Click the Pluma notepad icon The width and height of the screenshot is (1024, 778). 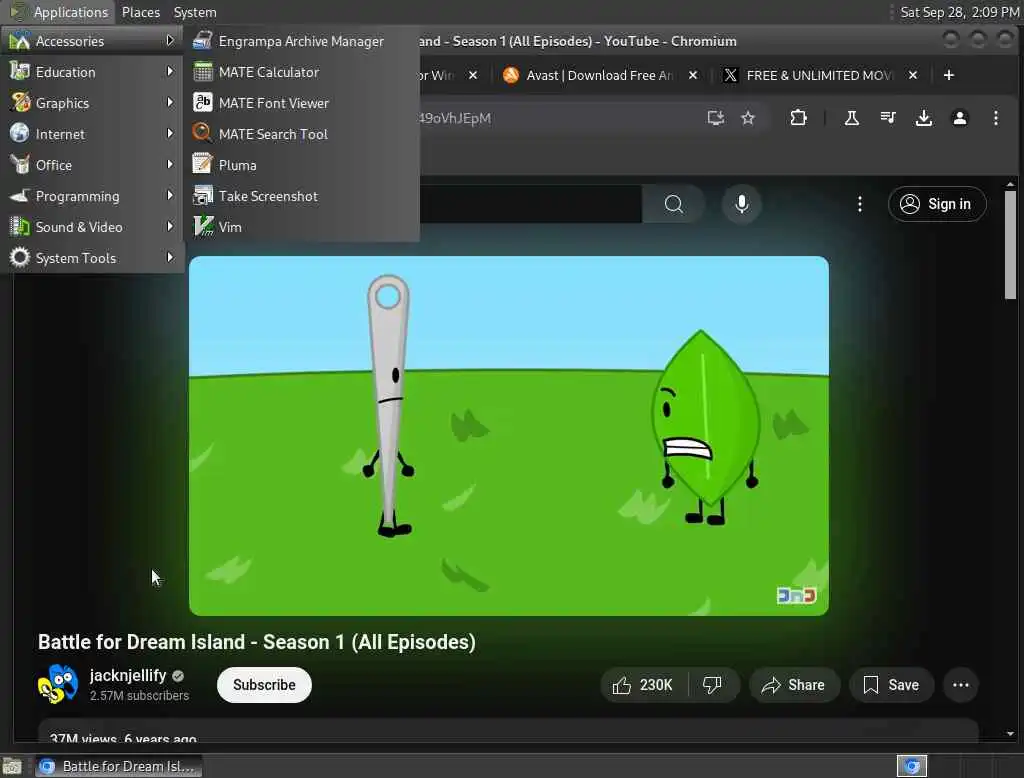[x=202, y=165]
